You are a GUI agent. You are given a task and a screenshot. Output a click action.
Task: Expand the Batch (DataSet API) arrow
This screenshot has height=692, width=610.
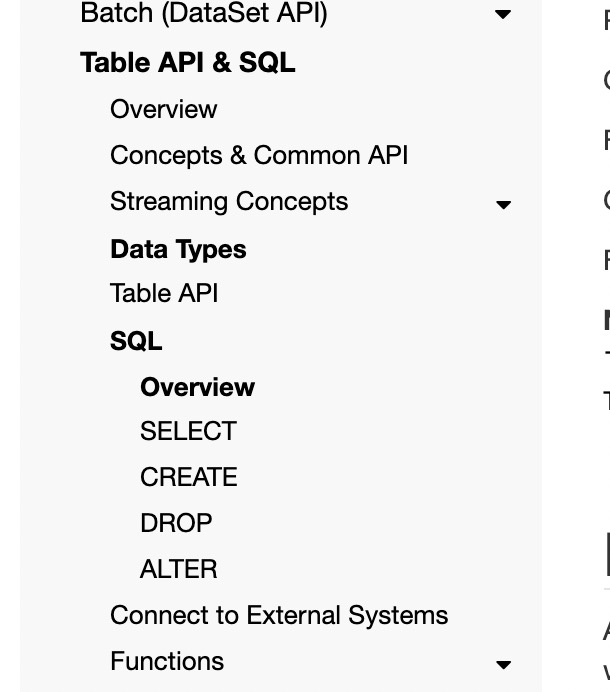click(503, 15)
